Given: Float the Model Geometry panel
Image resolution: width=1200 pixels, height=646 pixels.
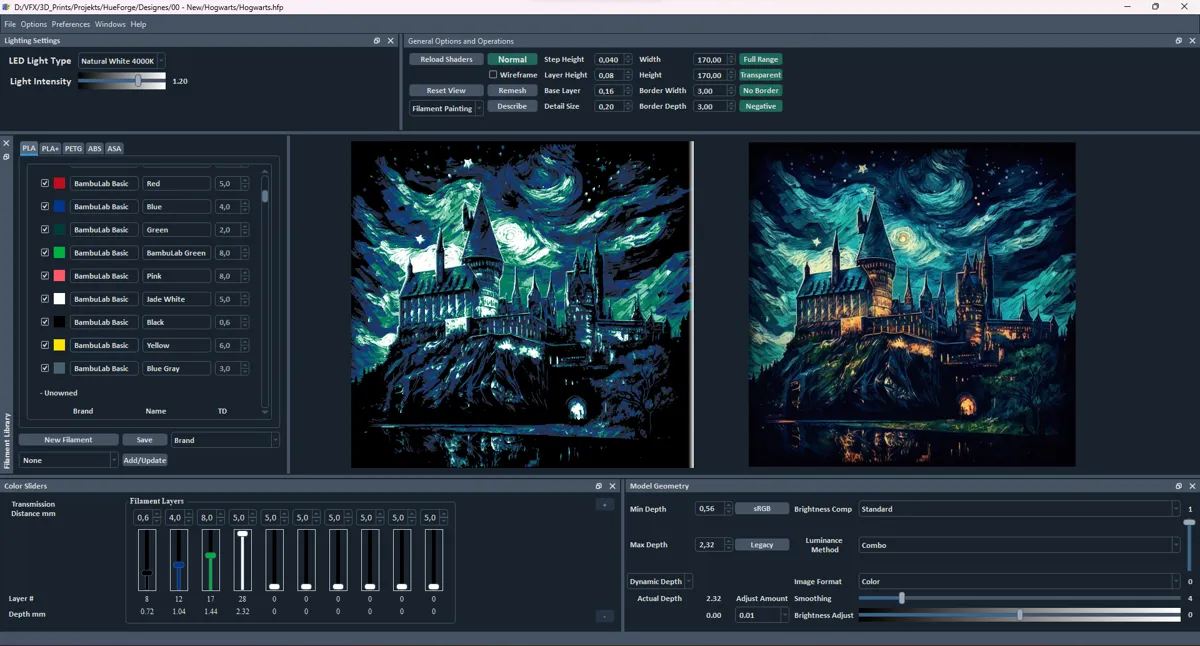Looking at the screenshot, I should coord(1179,486).
